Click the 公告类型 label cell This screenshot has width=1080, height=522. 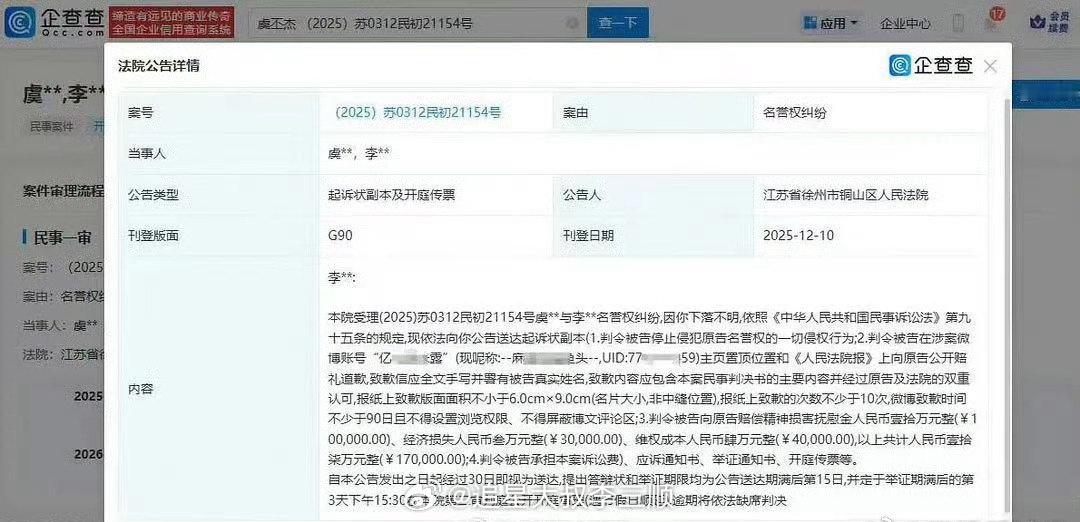coord(219,195)
